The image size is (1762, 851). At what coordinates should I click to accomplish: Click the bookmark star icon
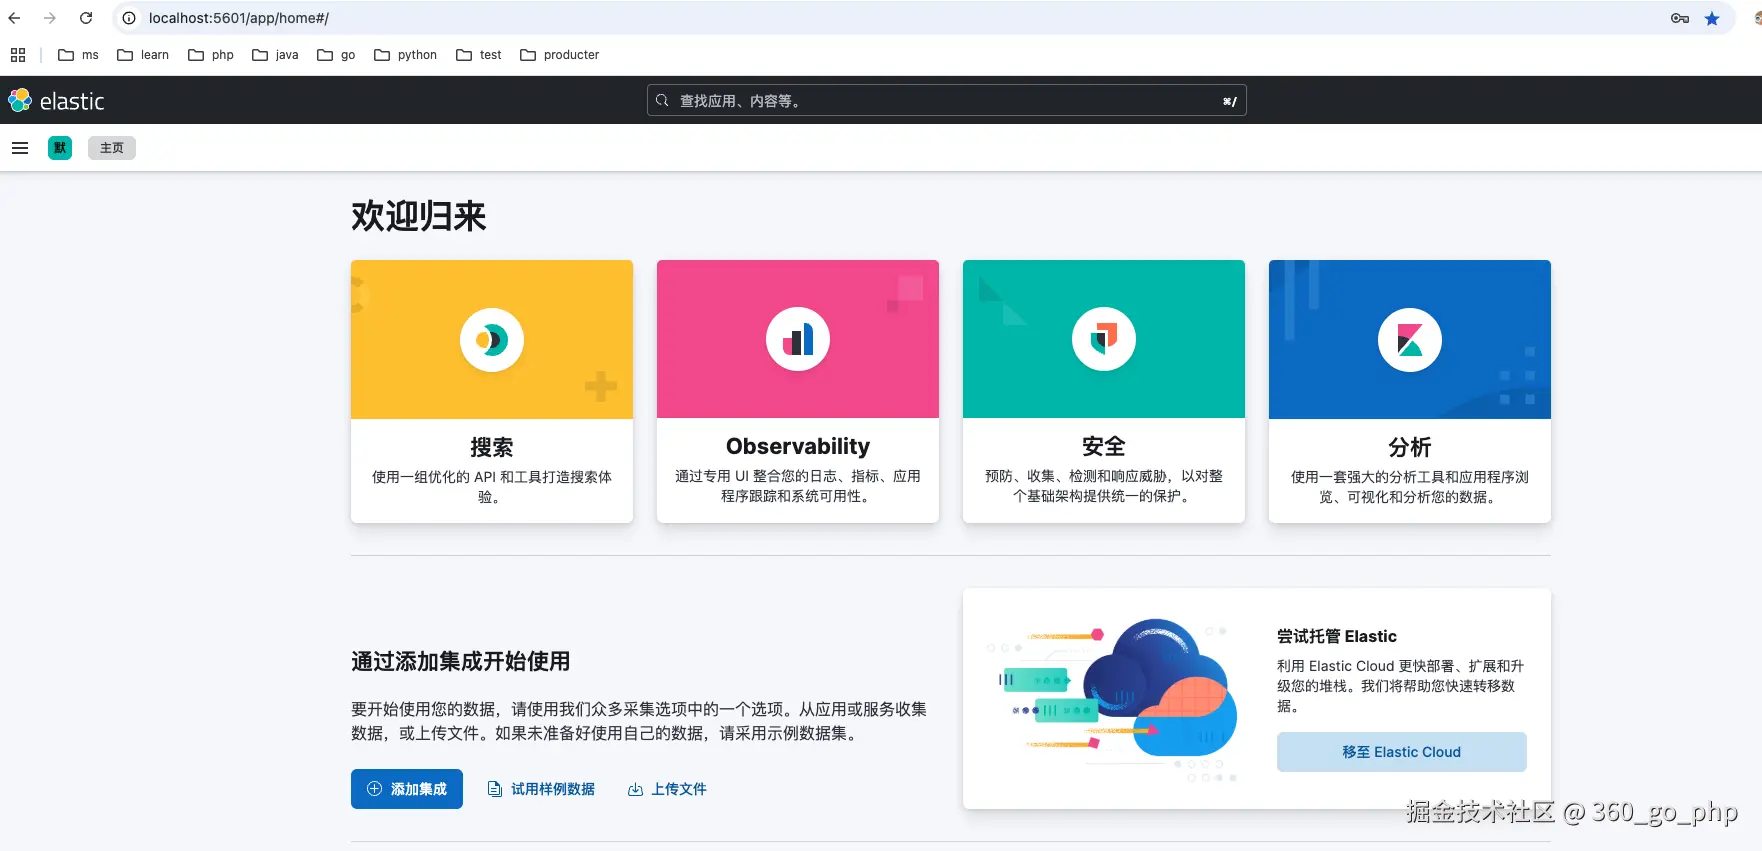point(1712,18)
